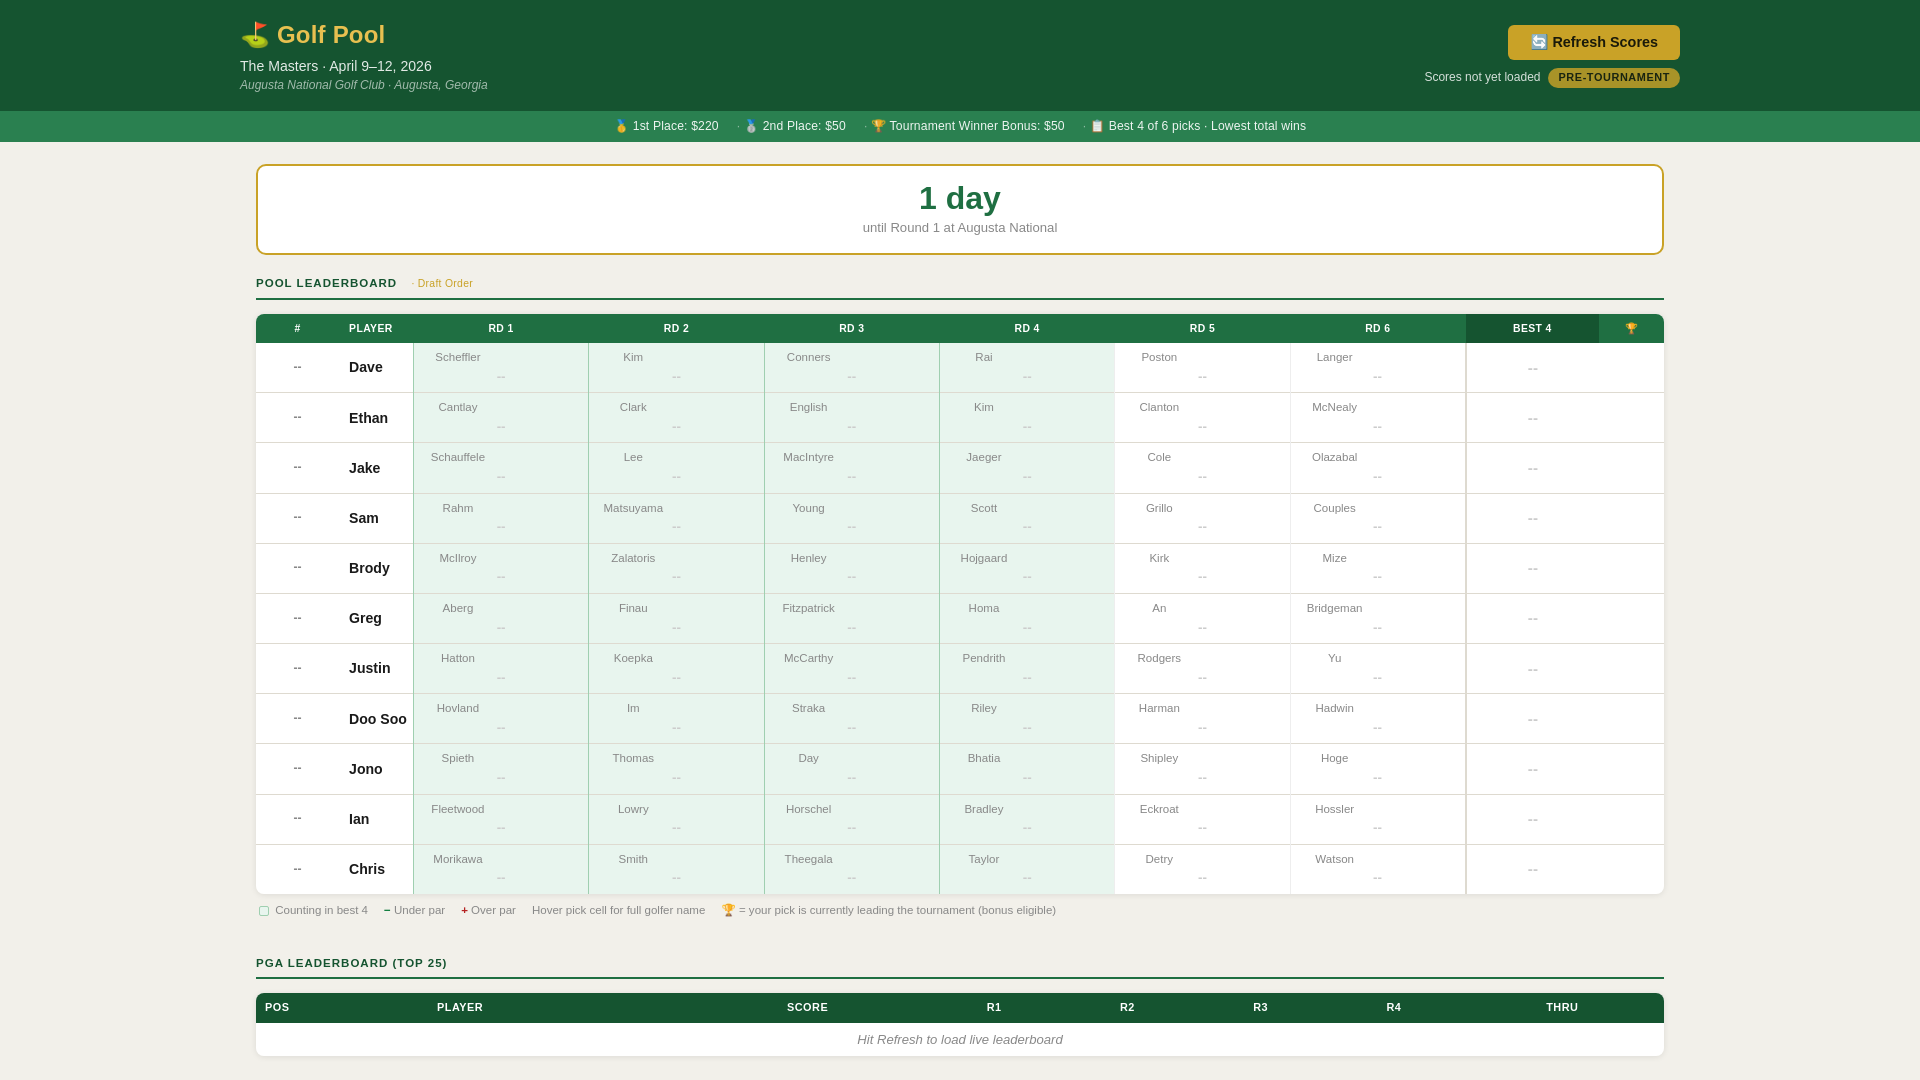Click the RD 4 column header
This screenshot has height=1080, width=1920.
tap(1027, 328)
